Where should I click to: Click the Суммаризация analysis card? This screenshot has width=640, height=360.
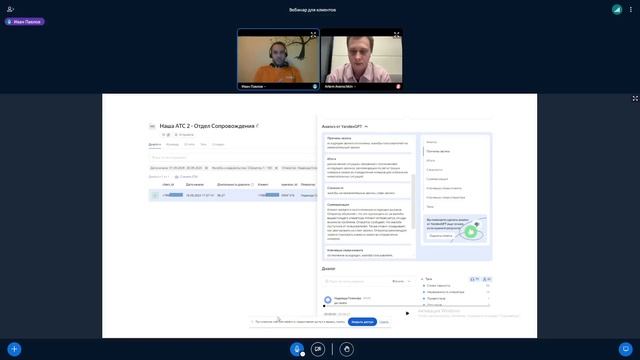[369, 222]
